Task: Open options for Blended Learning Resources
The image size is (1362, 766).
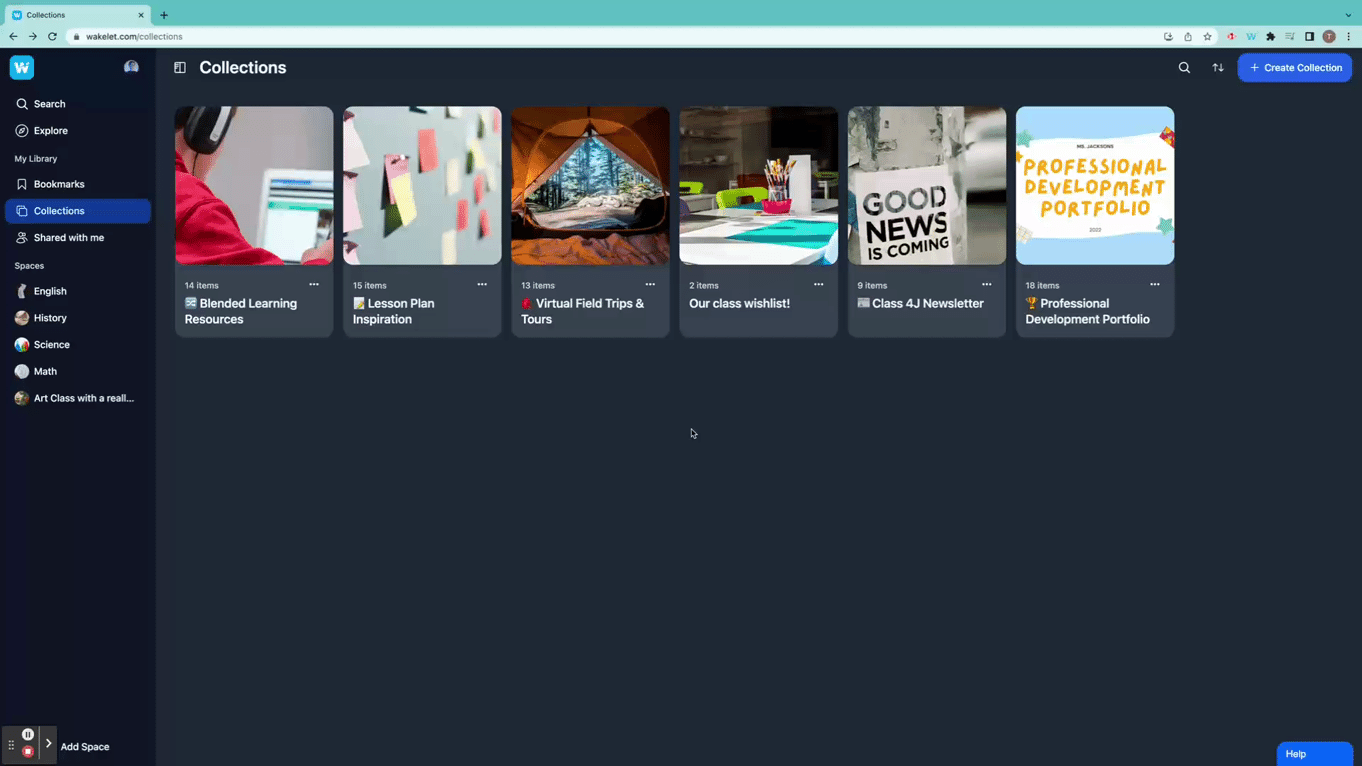Action: 314,285
